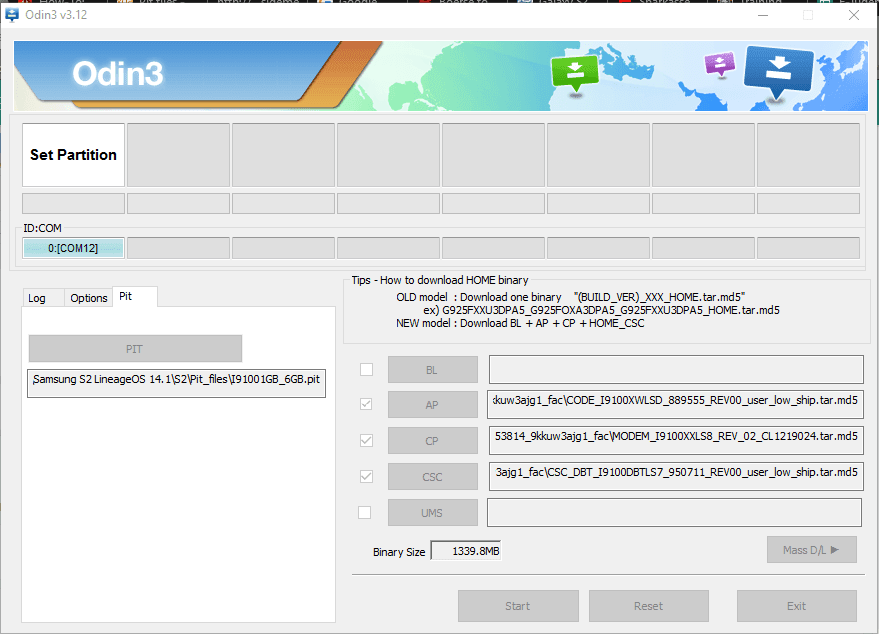This screenshot has width=879, height=634.
Task: Click the 0:[COM12] port indicator
Action: pyautogui.click(x=73, y=248)
